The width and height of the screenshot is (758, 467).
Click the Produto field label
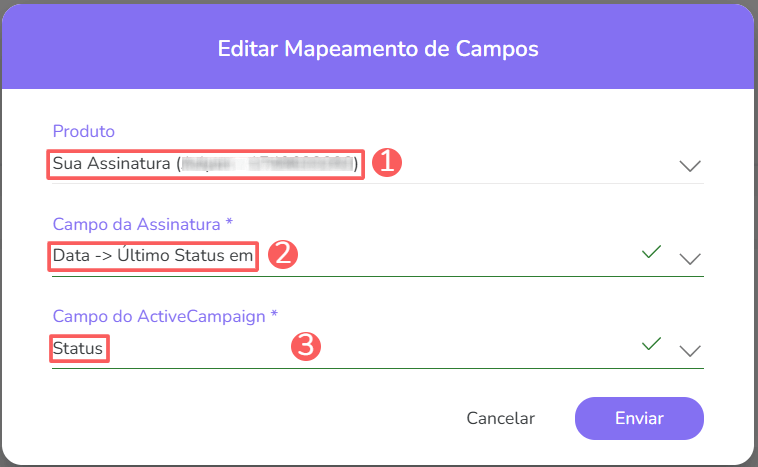[84, 131]
